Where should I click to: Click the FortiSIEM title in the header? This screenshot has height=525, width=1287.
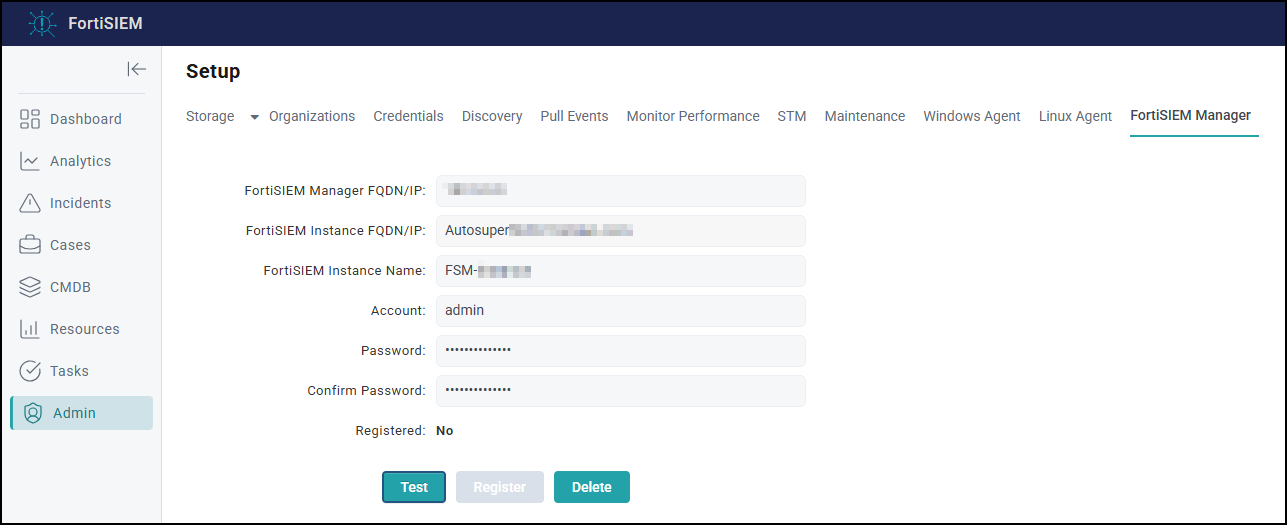(105, 24)
